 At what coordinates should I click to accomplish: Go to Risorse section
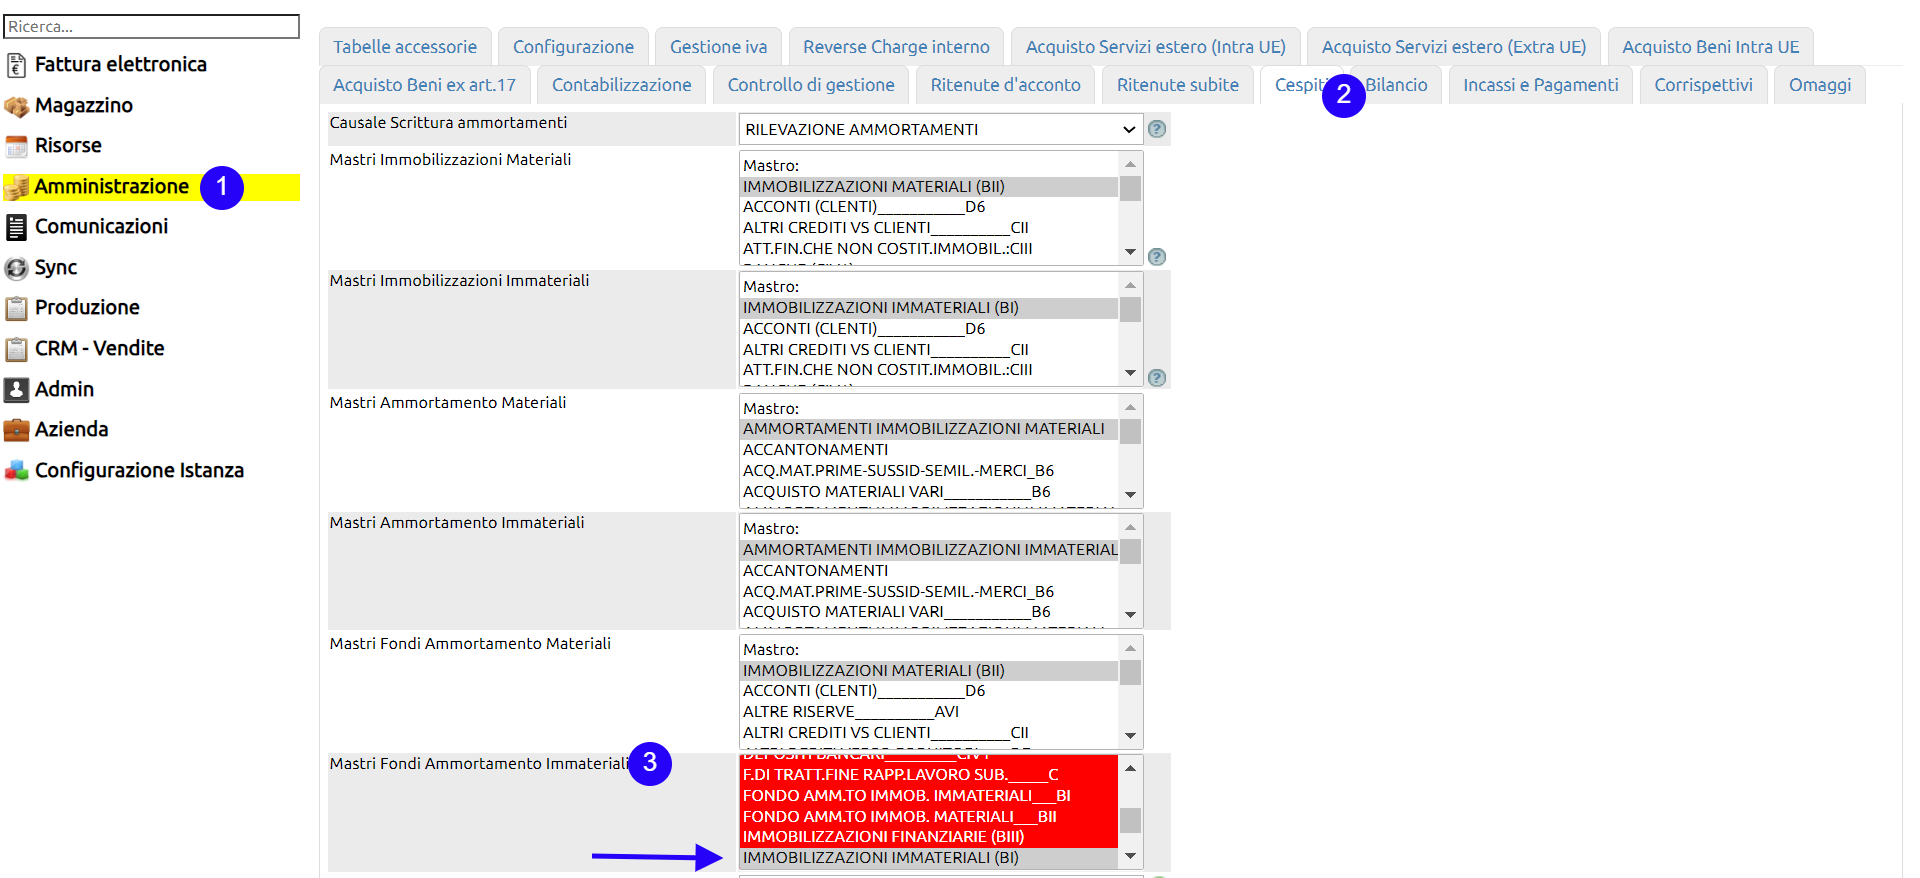pyautogui.click(x=68, y=146)
